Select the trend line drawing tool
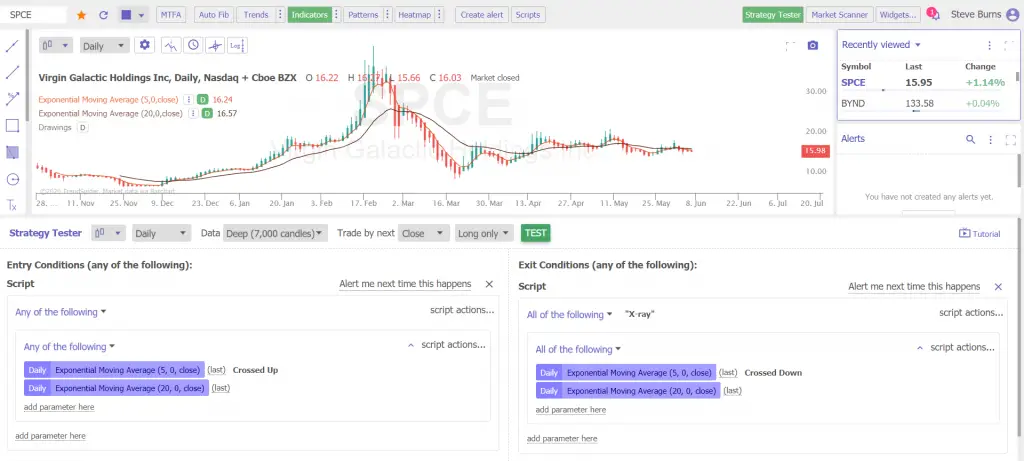This screenshot has height=461, width=1024. 12,46
